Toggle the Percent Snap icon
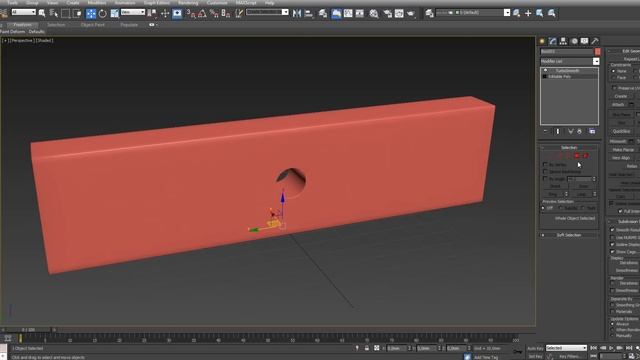Viewport: 640px width, 360px height. (x=214, y=13)
